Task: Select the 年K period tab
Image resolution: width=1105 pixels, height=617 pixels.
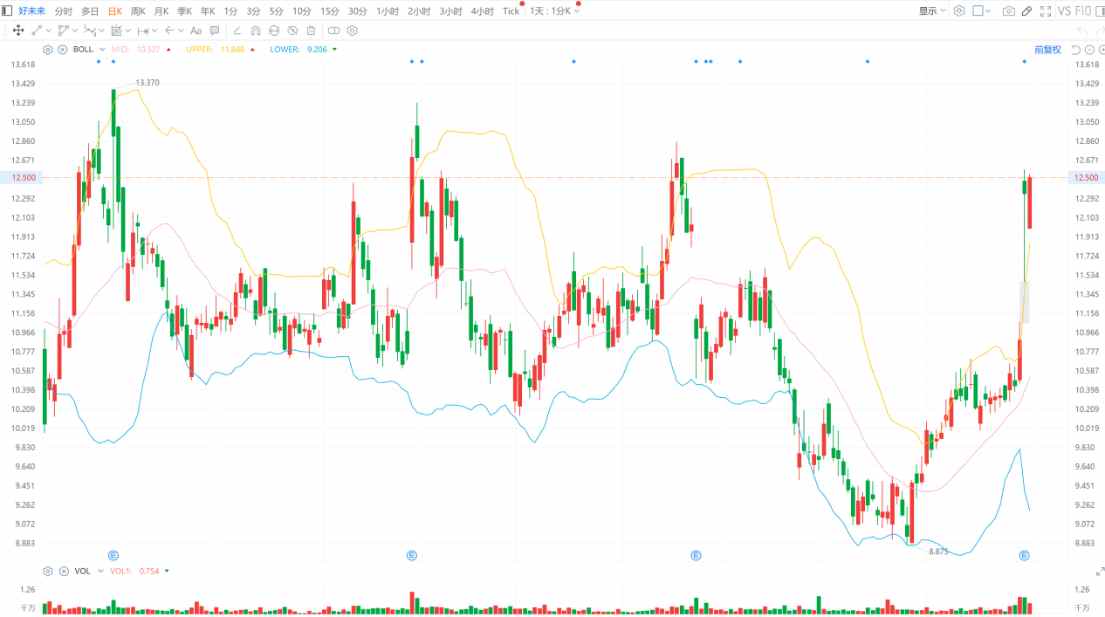Action: pos(208,11)
